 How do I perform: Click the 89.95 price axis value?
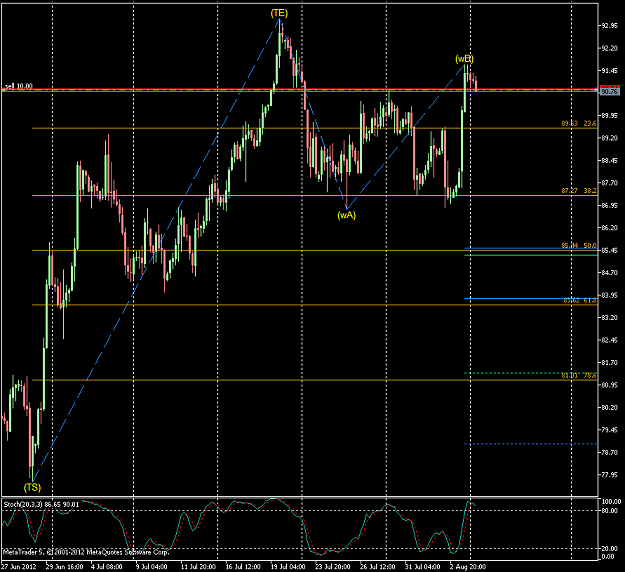point(609,116)
